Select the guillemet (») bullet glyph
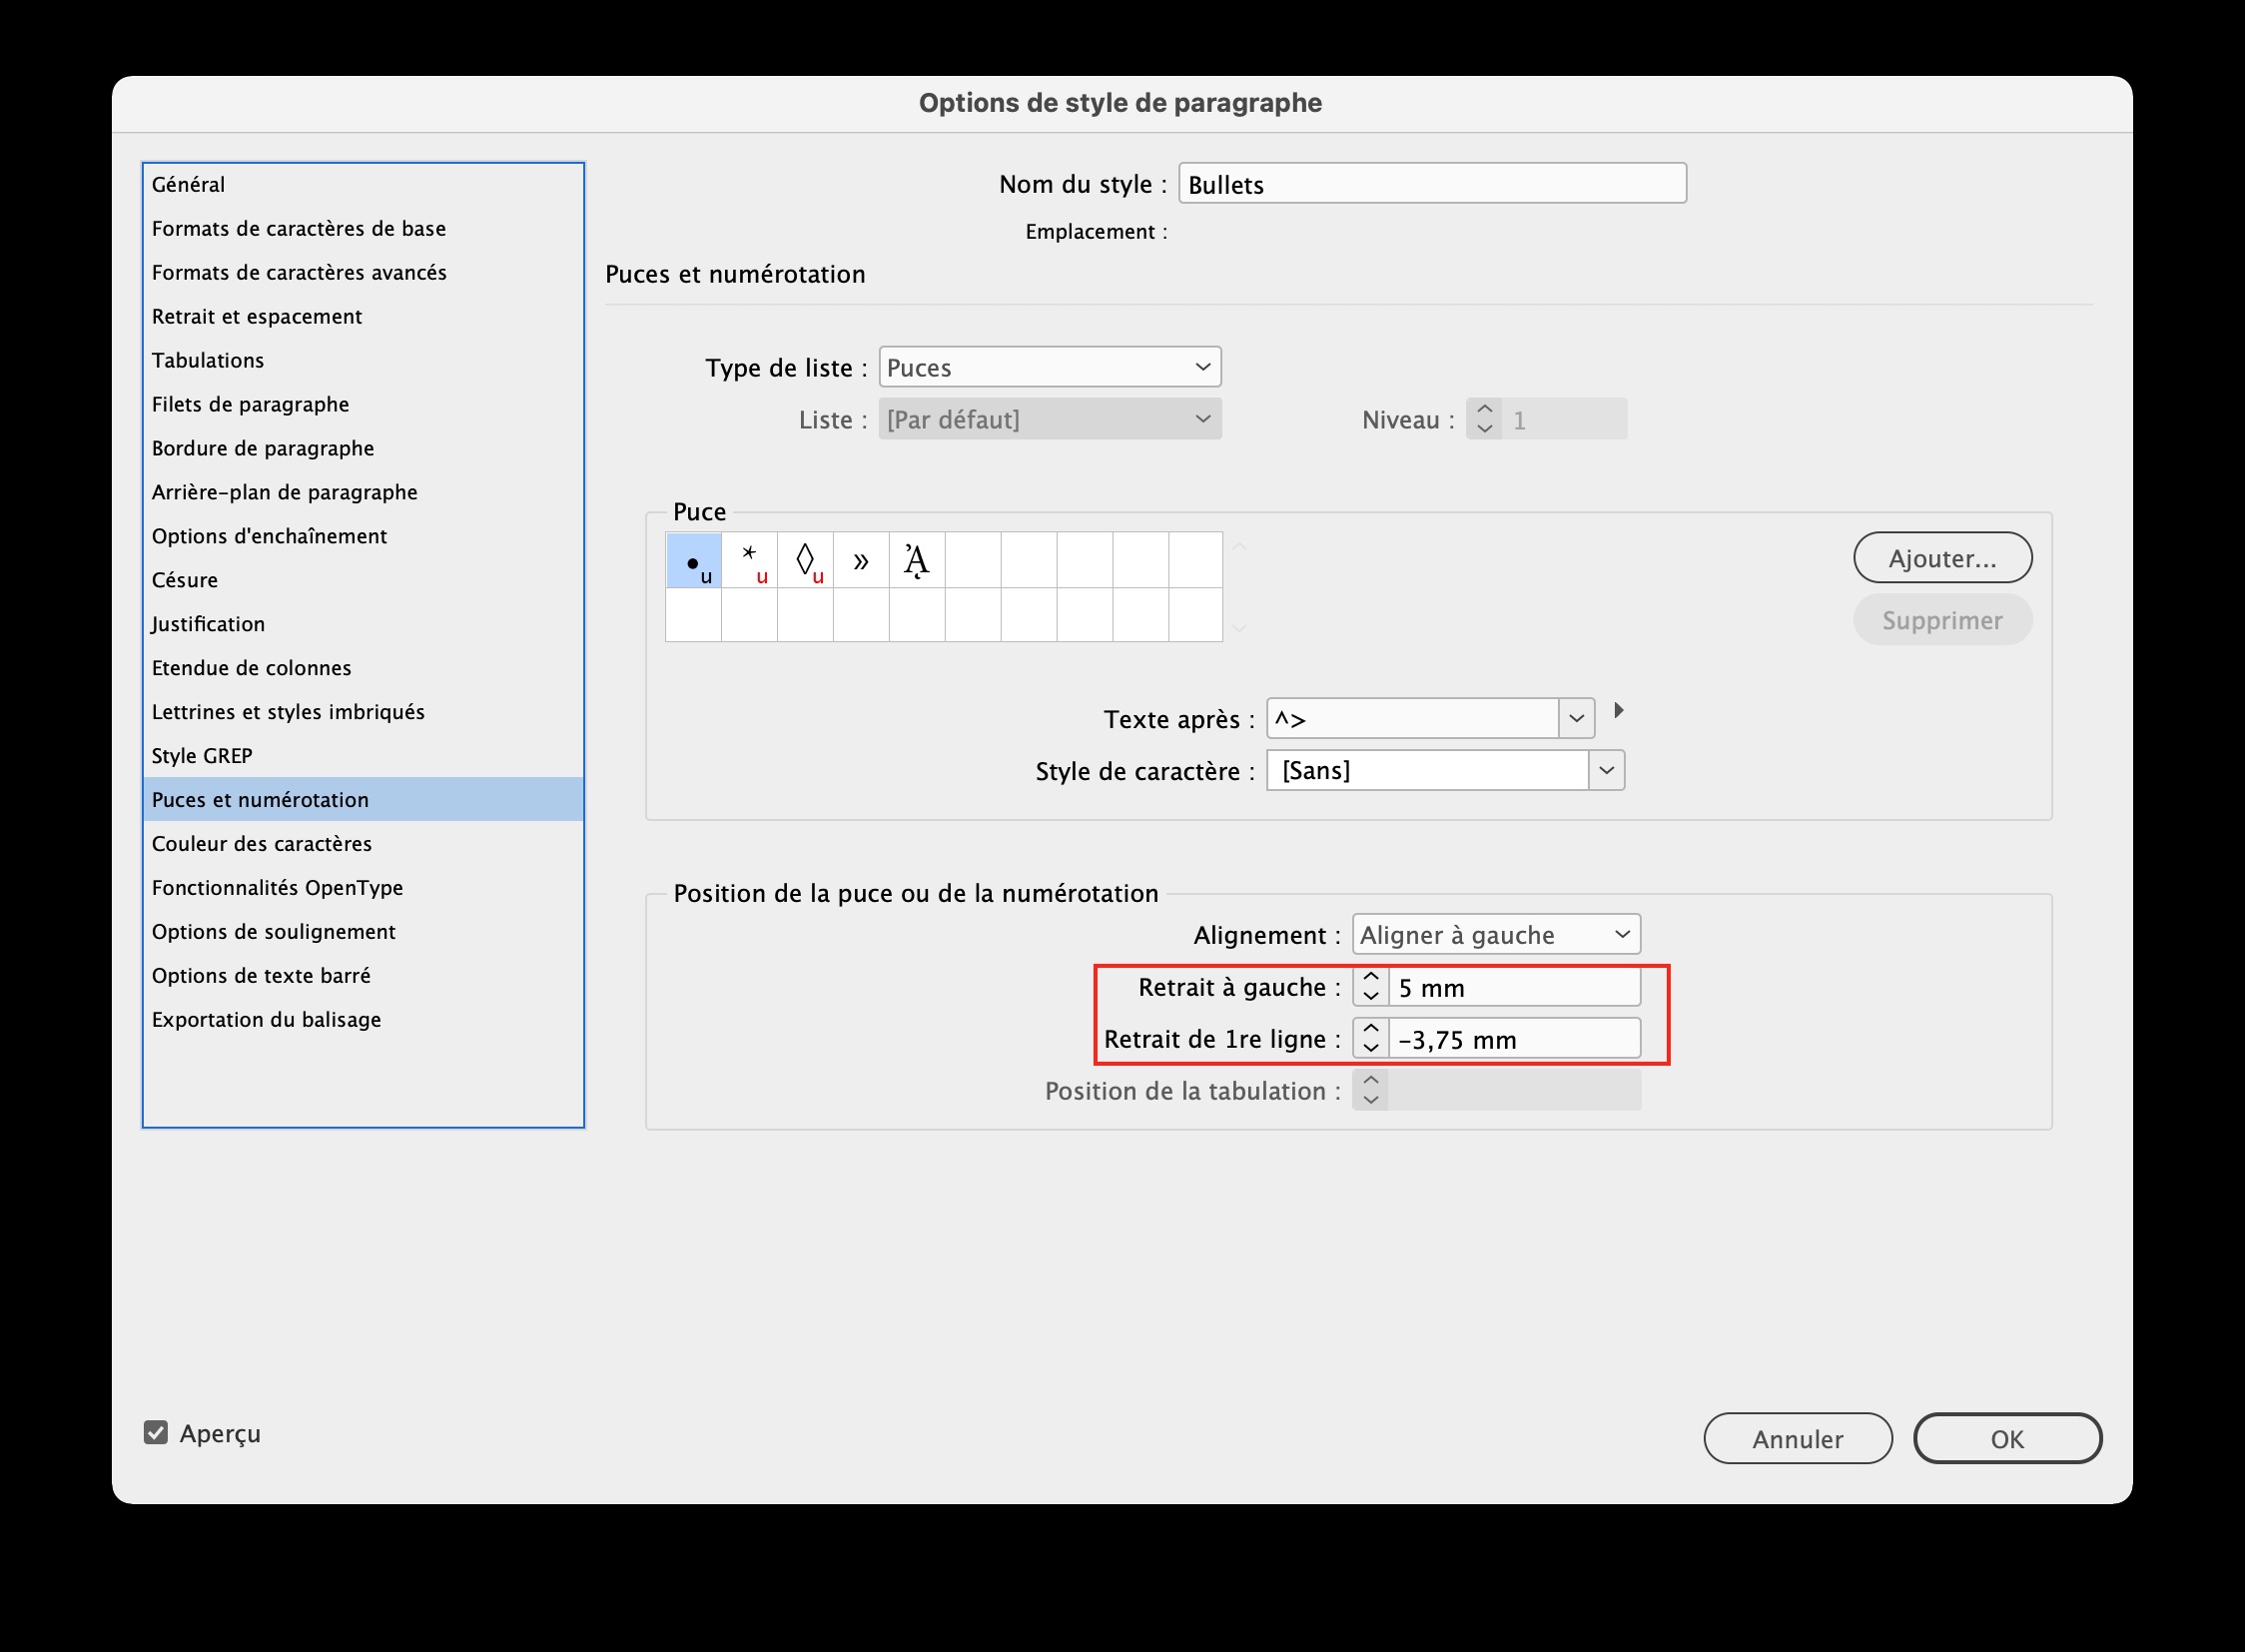The height and width of the screenshot is (1652, 2245). click(860, 561)
